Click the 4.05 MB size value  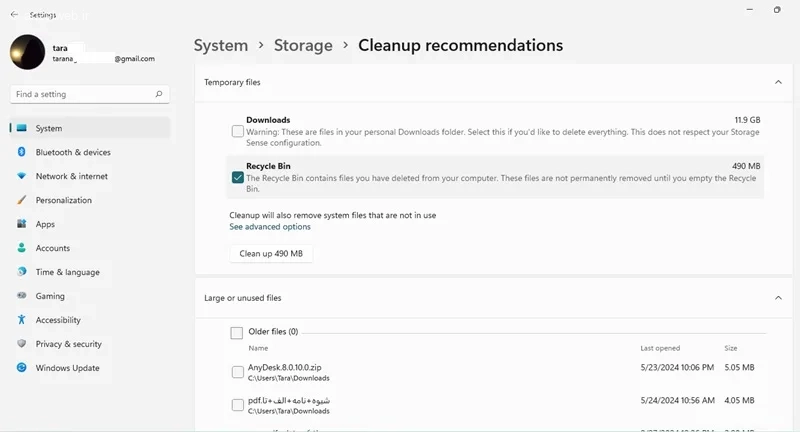tap(739, 400)
